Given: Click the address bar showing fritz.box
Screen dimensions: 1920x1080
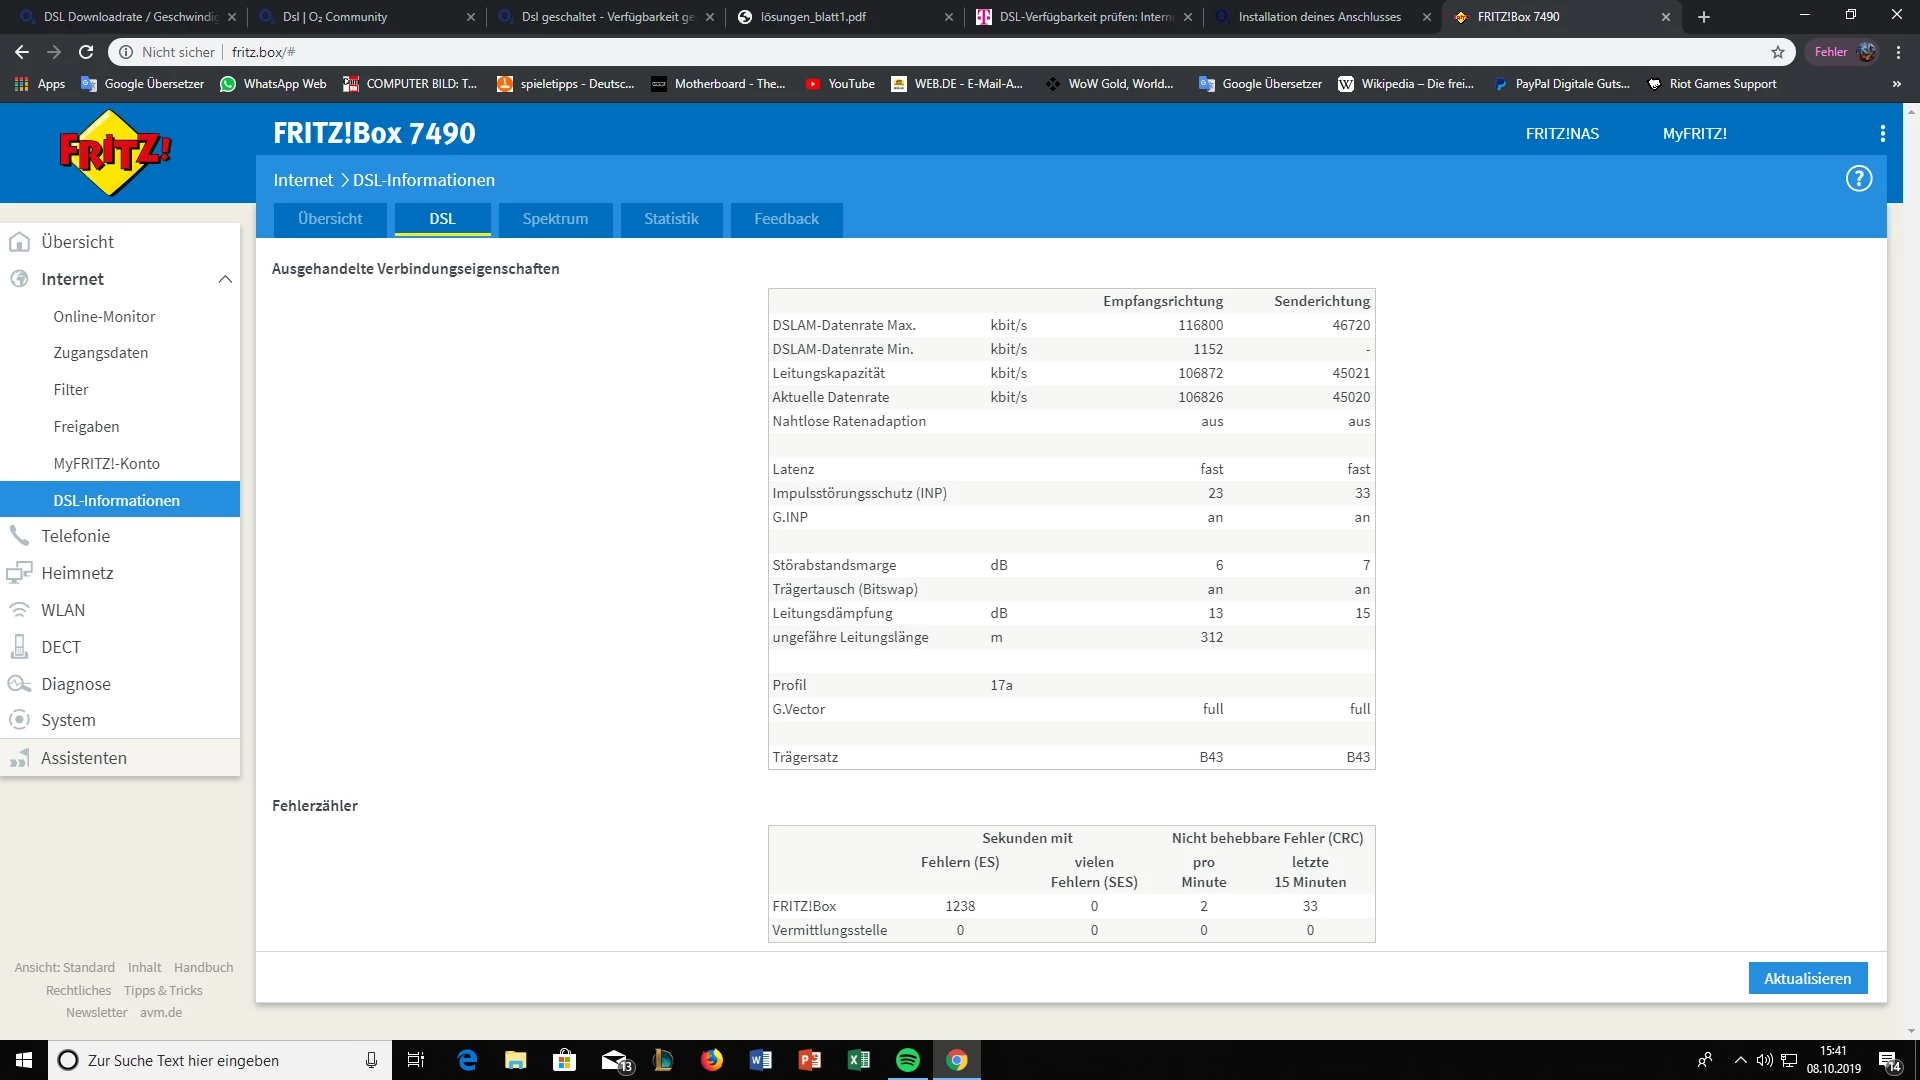Looking at the screenshot, I should tap(900, 52).
